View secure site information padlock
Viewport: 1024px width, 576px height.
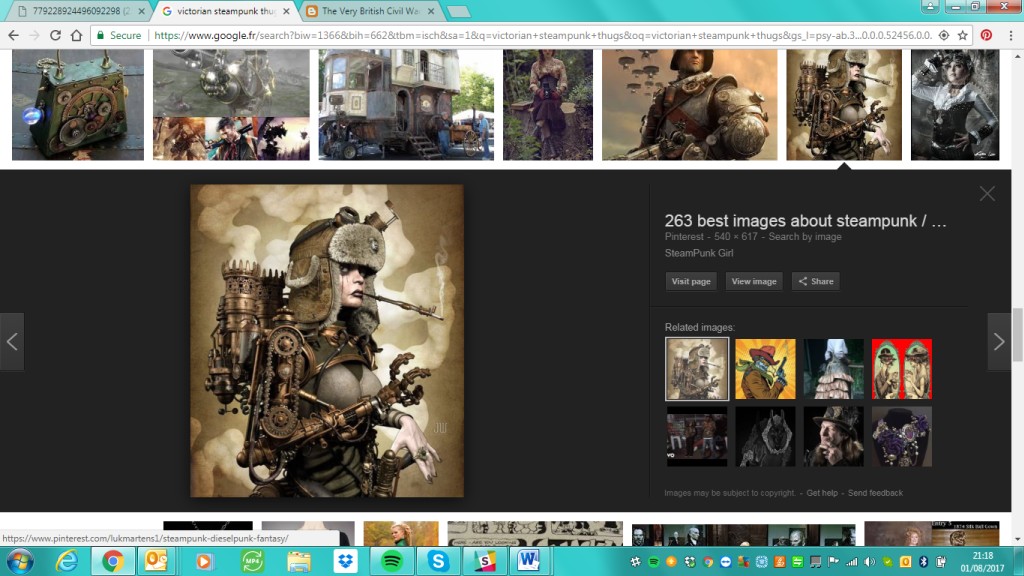(x=101, y=35)
